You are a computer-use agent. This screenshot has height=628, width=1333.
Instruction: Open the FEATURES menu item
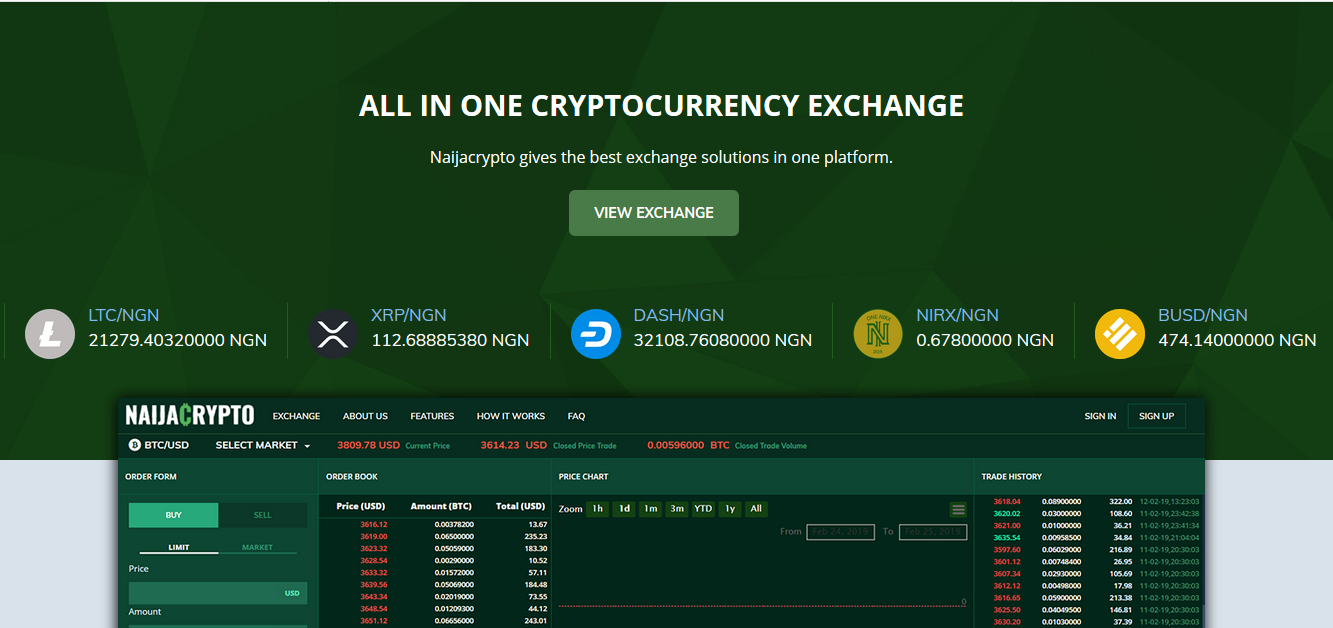432,416
